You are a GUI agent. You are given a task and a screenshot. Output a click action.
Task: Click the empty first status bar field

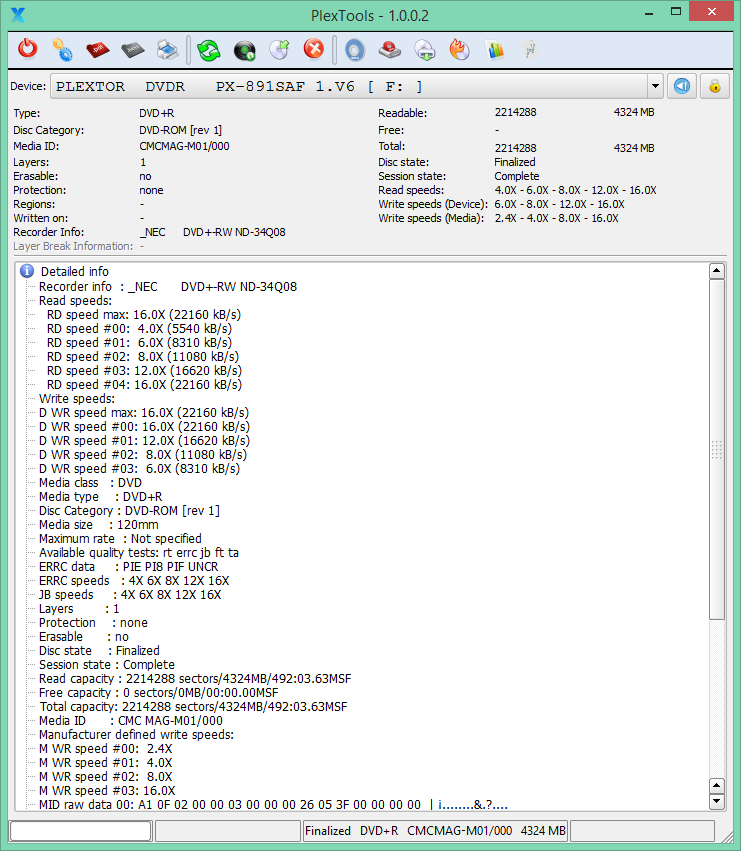80,830
